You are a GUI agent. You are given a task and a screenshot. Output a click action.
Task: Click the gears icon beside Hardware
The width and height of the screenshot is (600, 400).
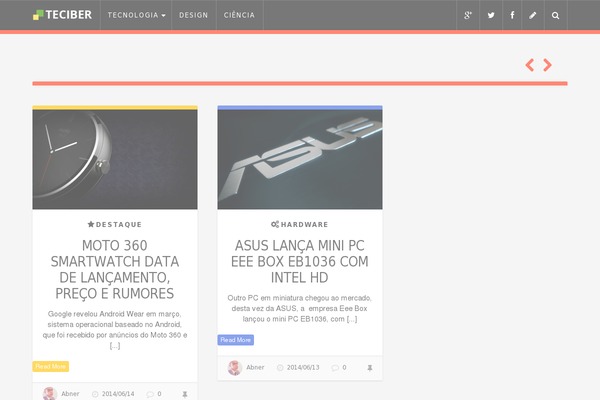[x=275, y=224]
